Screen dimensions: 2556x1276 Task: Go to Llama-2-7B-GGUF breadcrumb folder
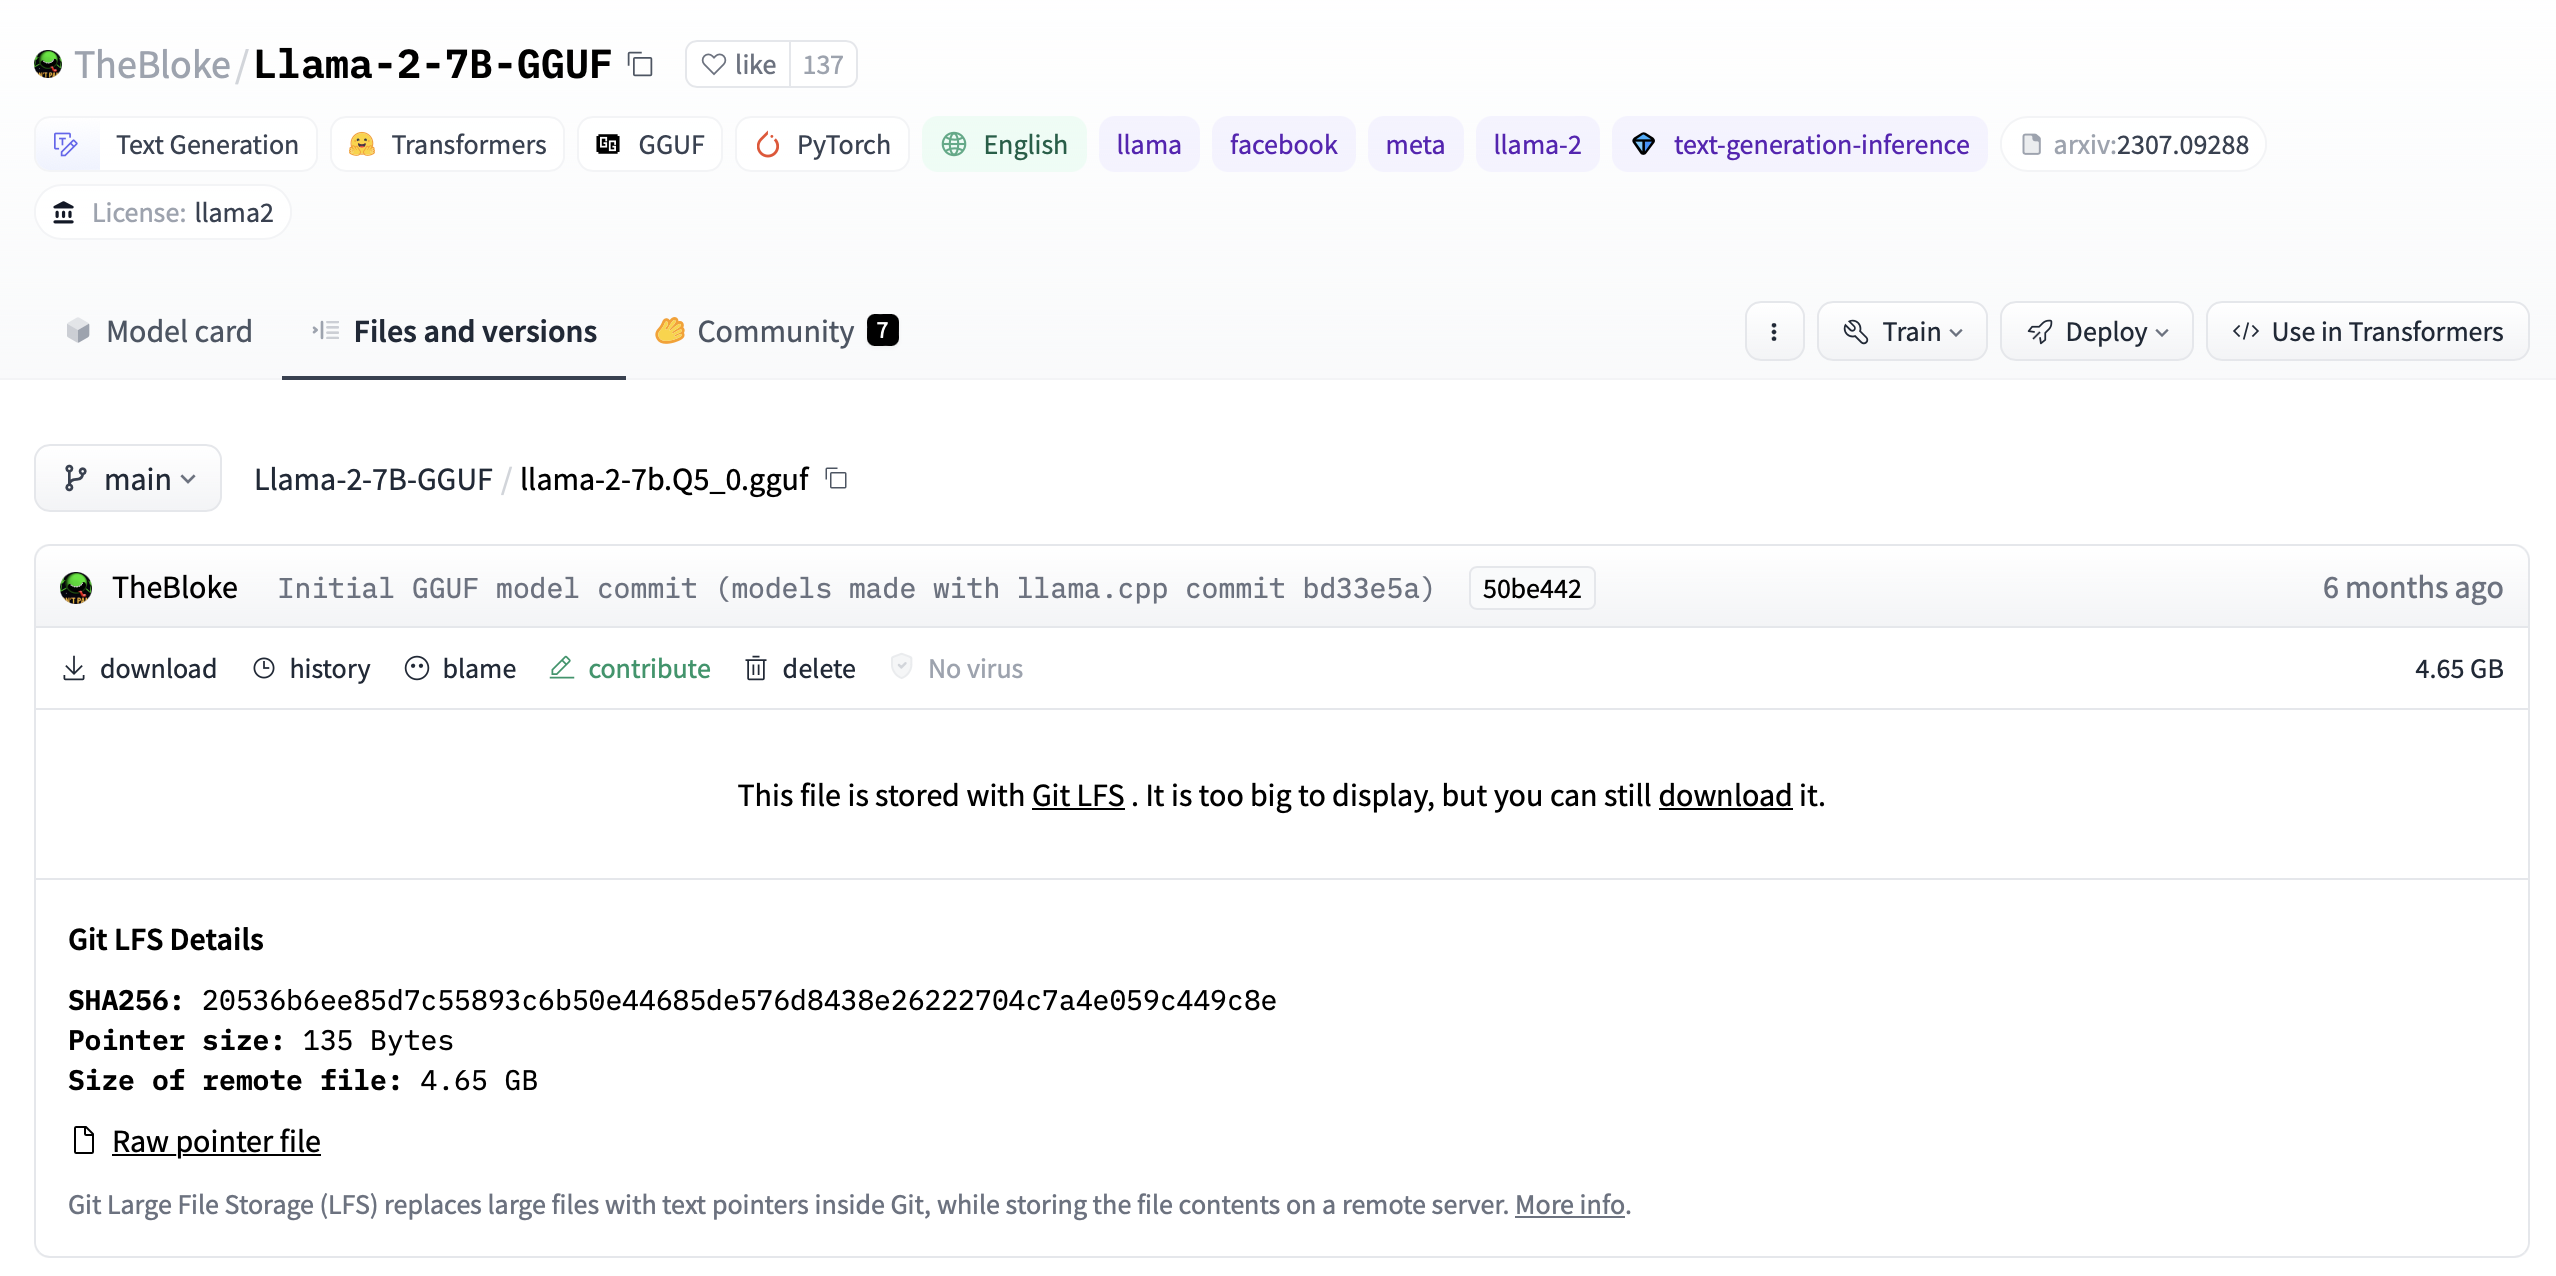373,479
